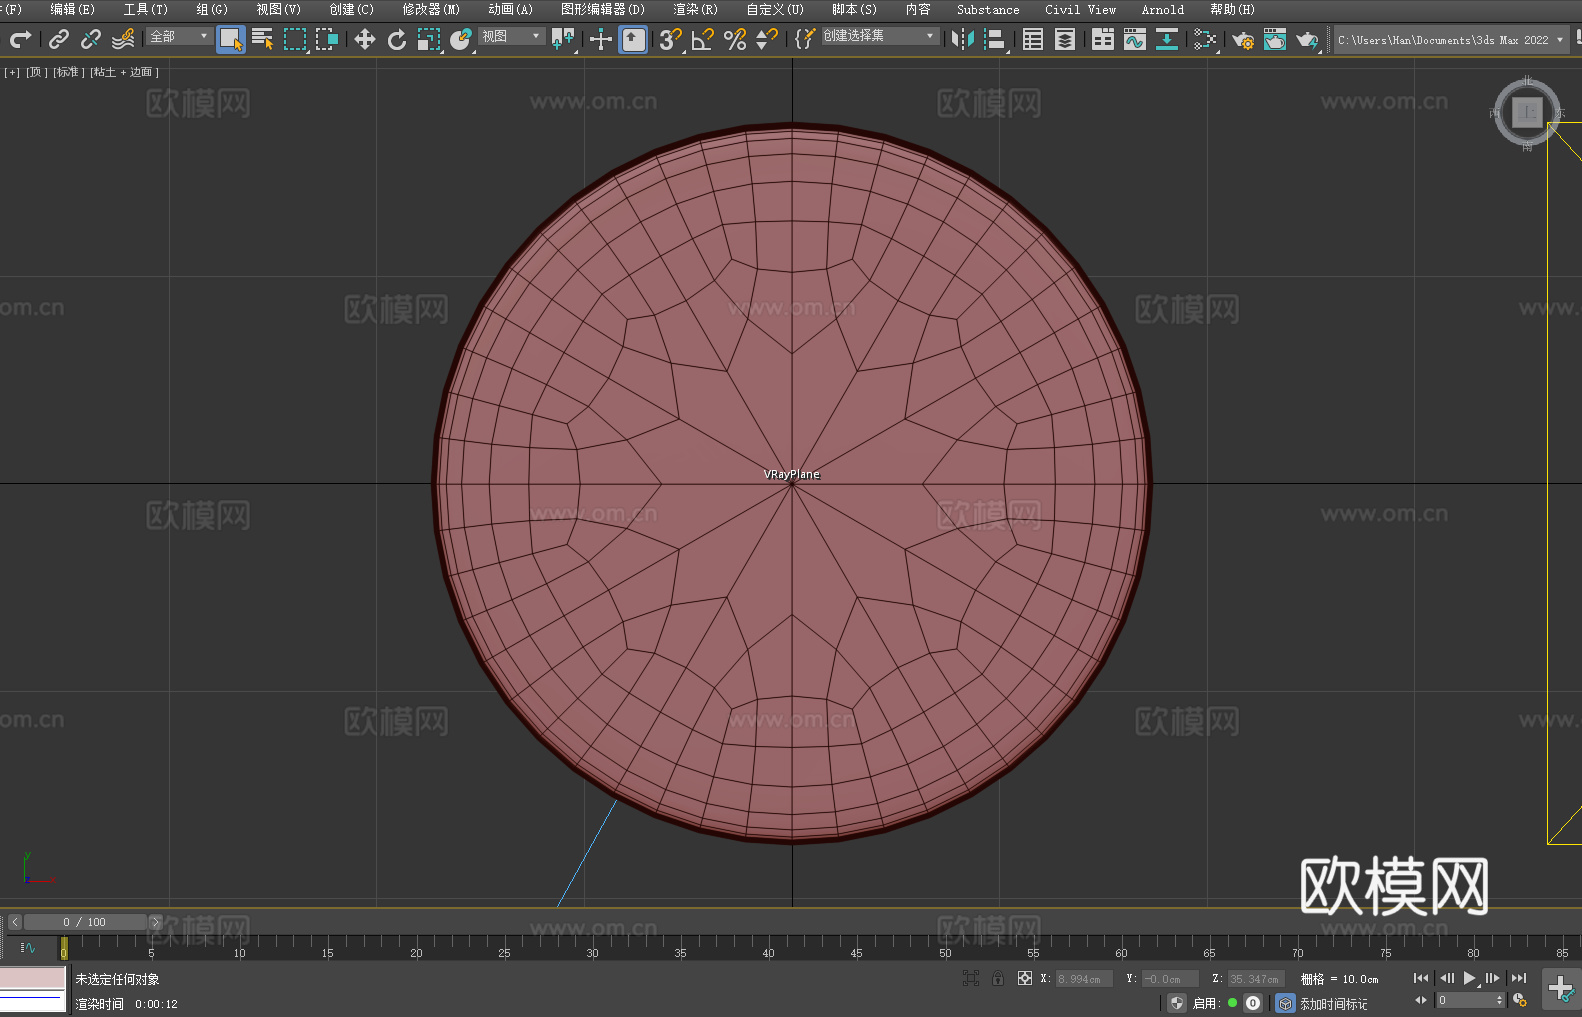Open the 编辑(E) menu
Screen dimensions: 1582x1017
point(73,9)
